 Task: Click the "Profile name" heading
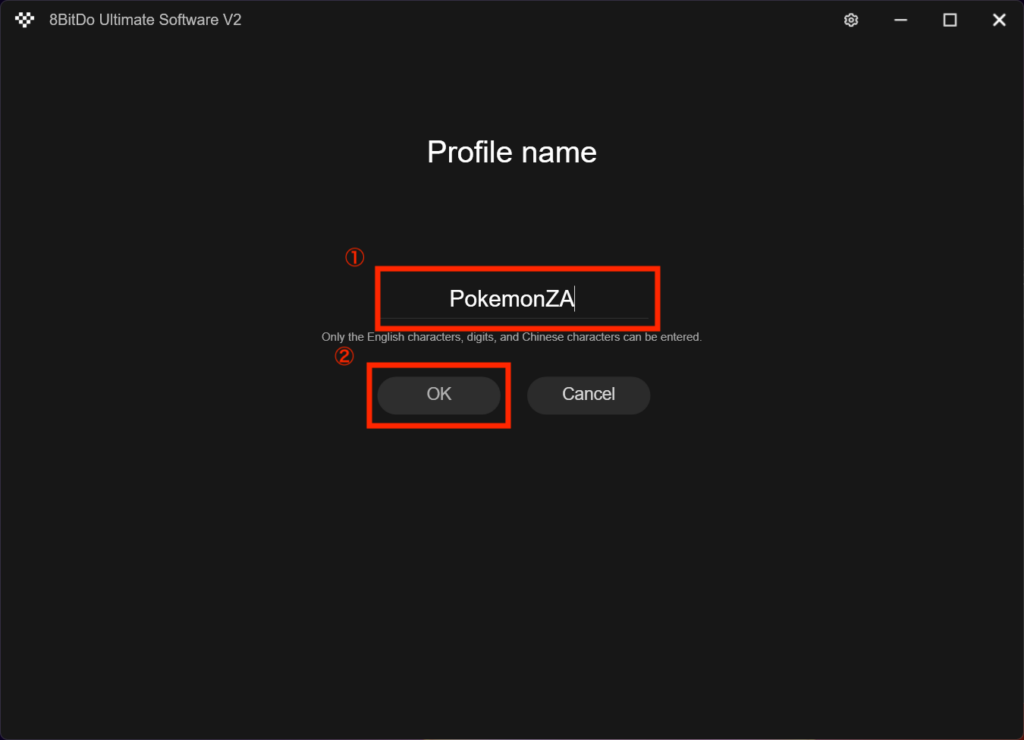pos(511,152)
